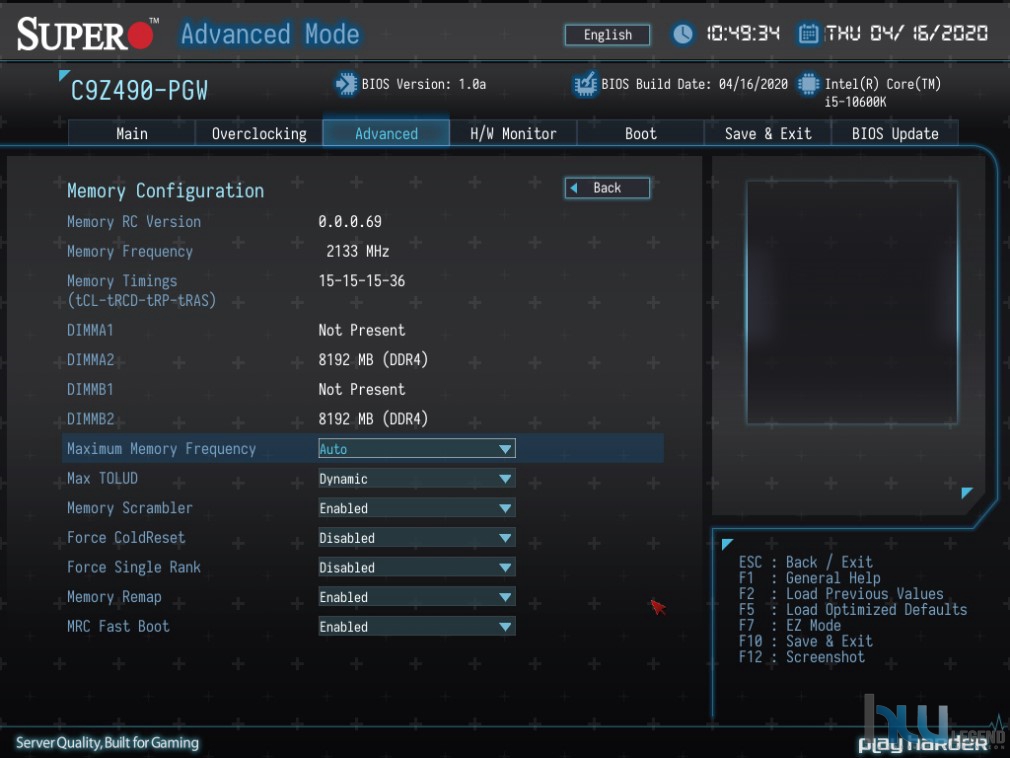Click the DIMMB2 8192 MB value
This screenshot has width=1010, height=758.
pyautogui.click(x=373, y=419)
